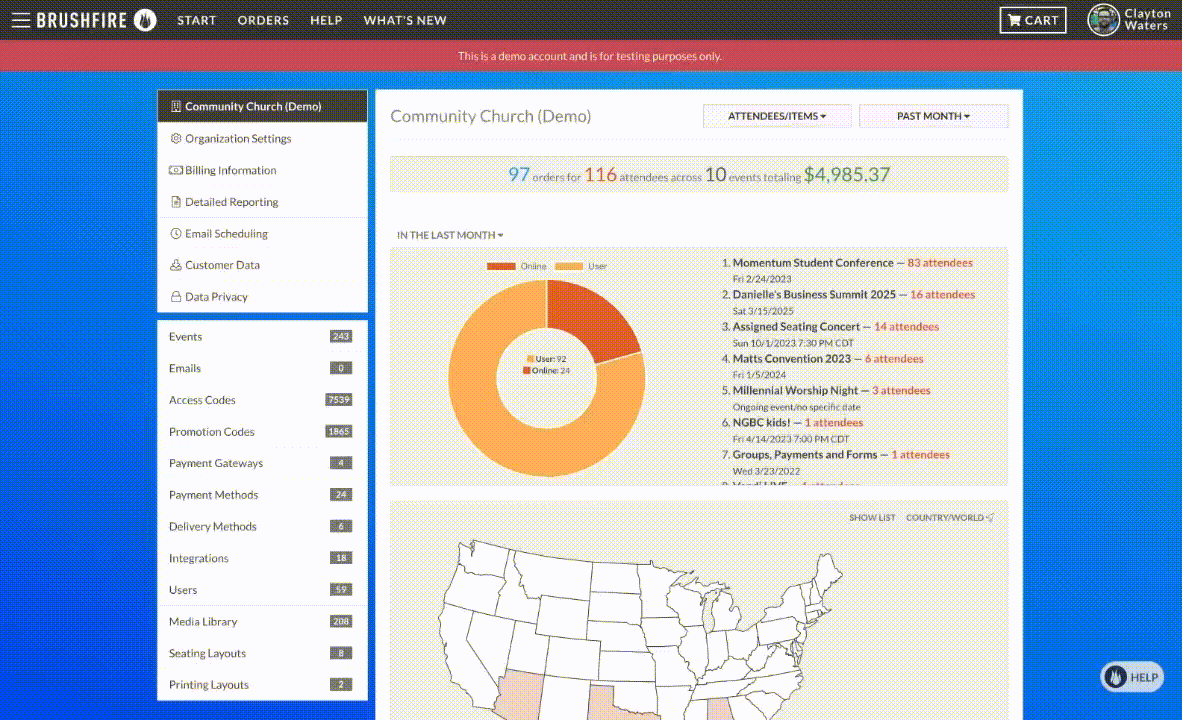This screenshot has width=1182, height=720.
Task: Open the Orders menu
Action: click(263, 20)
